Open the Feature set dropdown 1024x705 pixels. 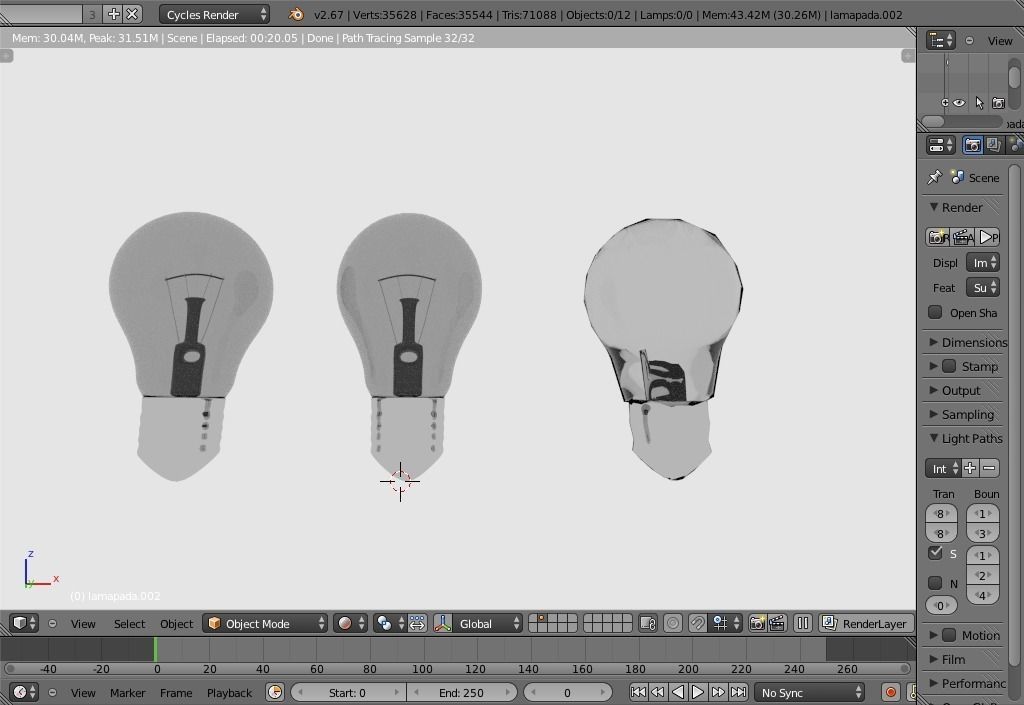(x=983, y=287)
